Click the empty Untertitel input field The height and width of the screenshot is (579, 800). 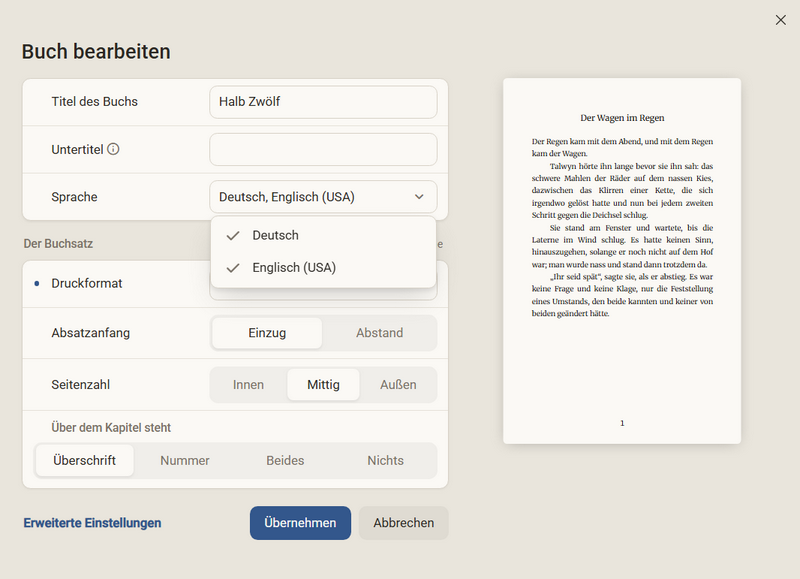[323, 149]
